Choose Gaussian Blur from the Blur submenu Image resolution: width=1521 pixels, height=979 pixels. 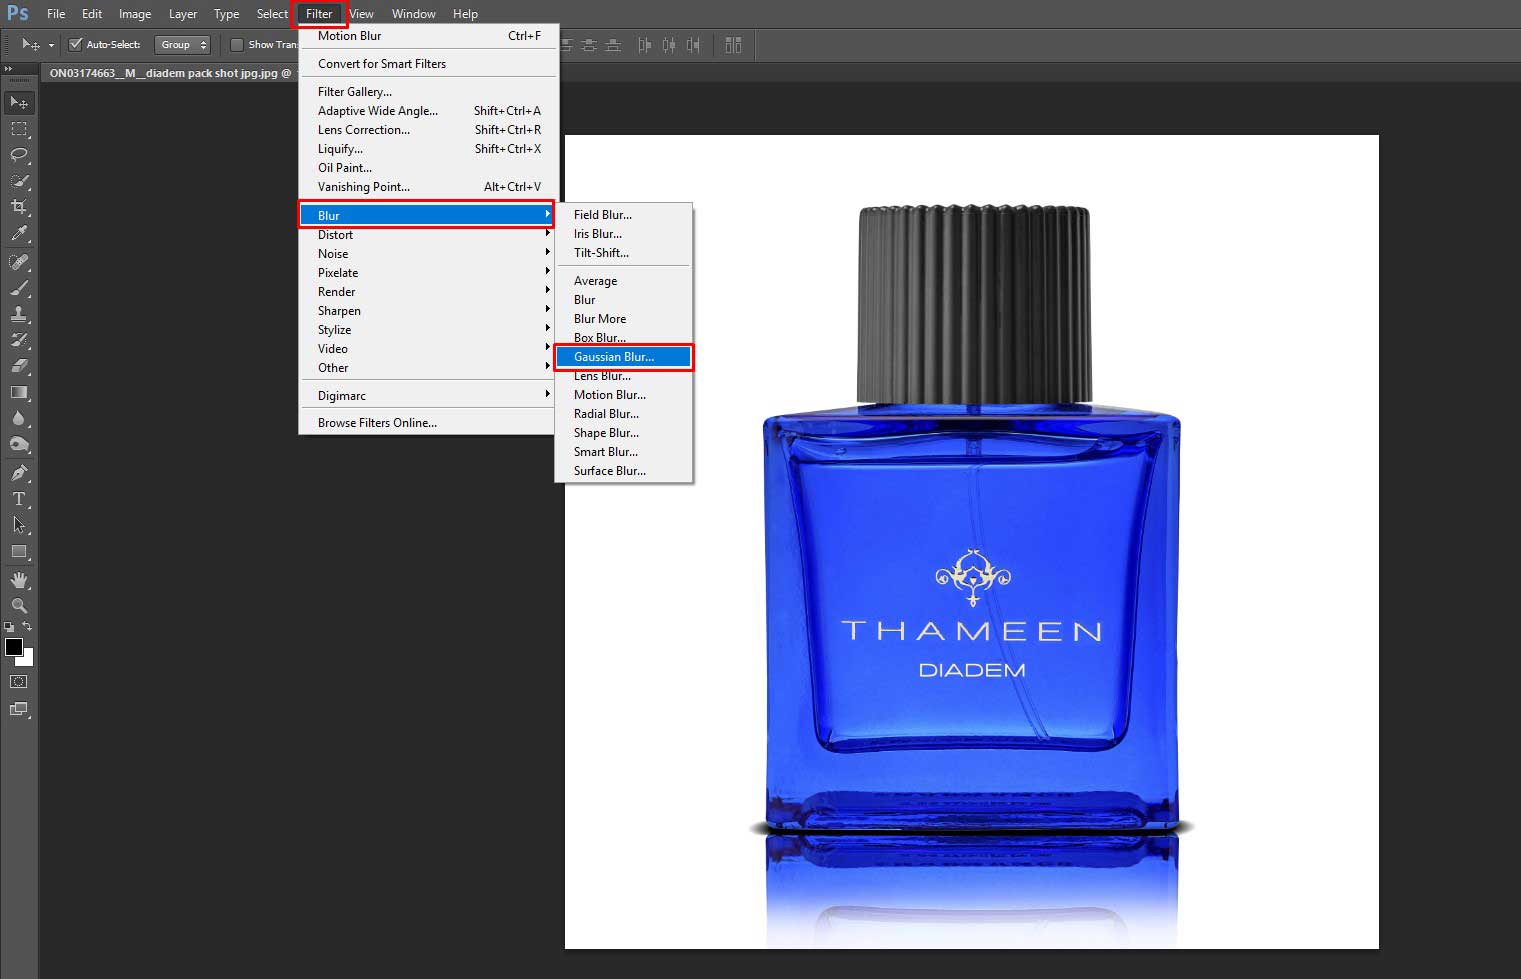pyautogui.click(x=622, y=356)
